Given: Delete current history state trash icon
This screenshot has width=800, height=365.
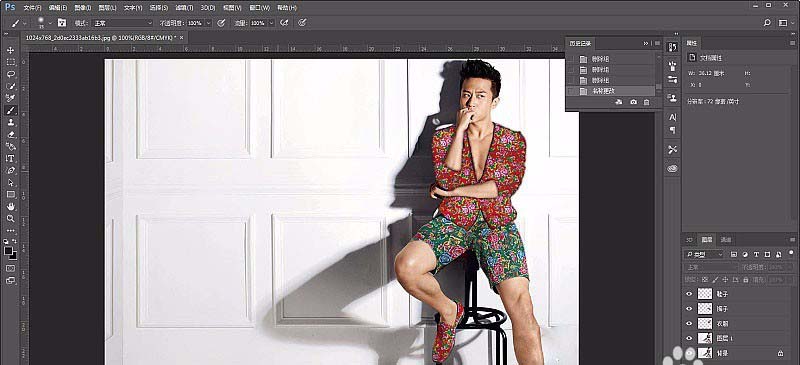Looking at the screenshot, I should coord(646,102).
